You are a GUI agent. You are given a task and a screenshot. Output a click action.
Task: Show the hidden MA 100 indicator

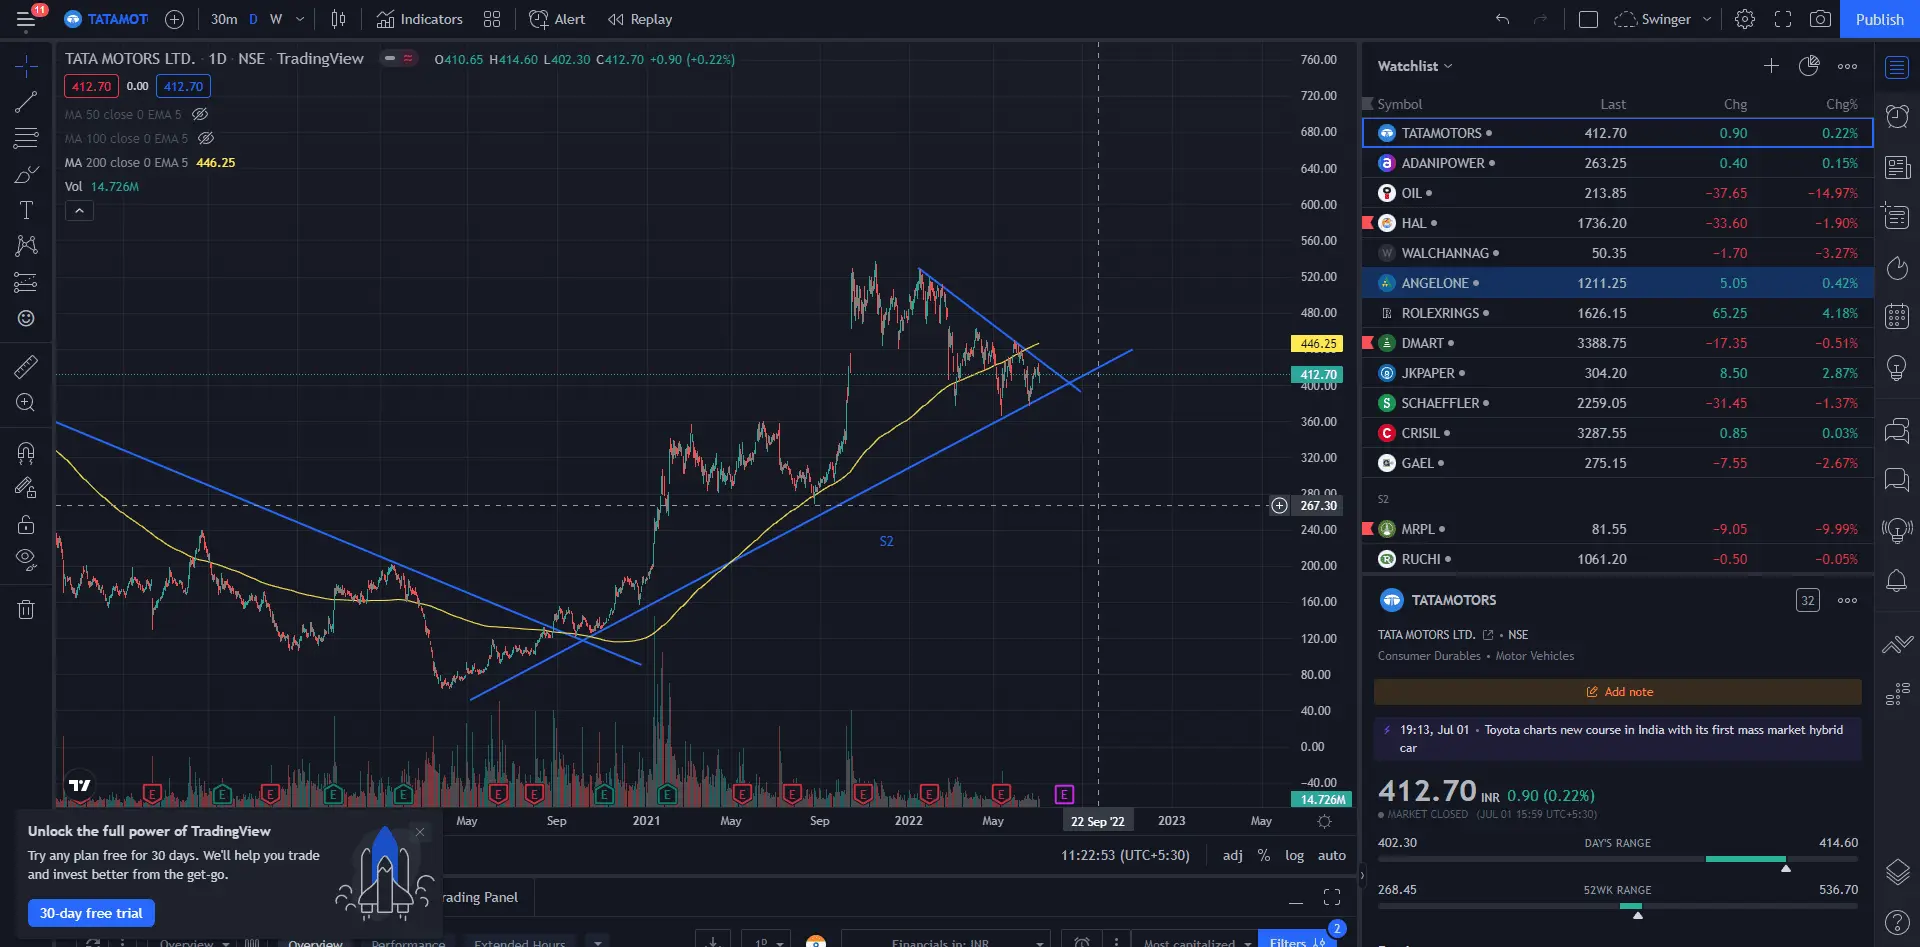tap(206, 138)
